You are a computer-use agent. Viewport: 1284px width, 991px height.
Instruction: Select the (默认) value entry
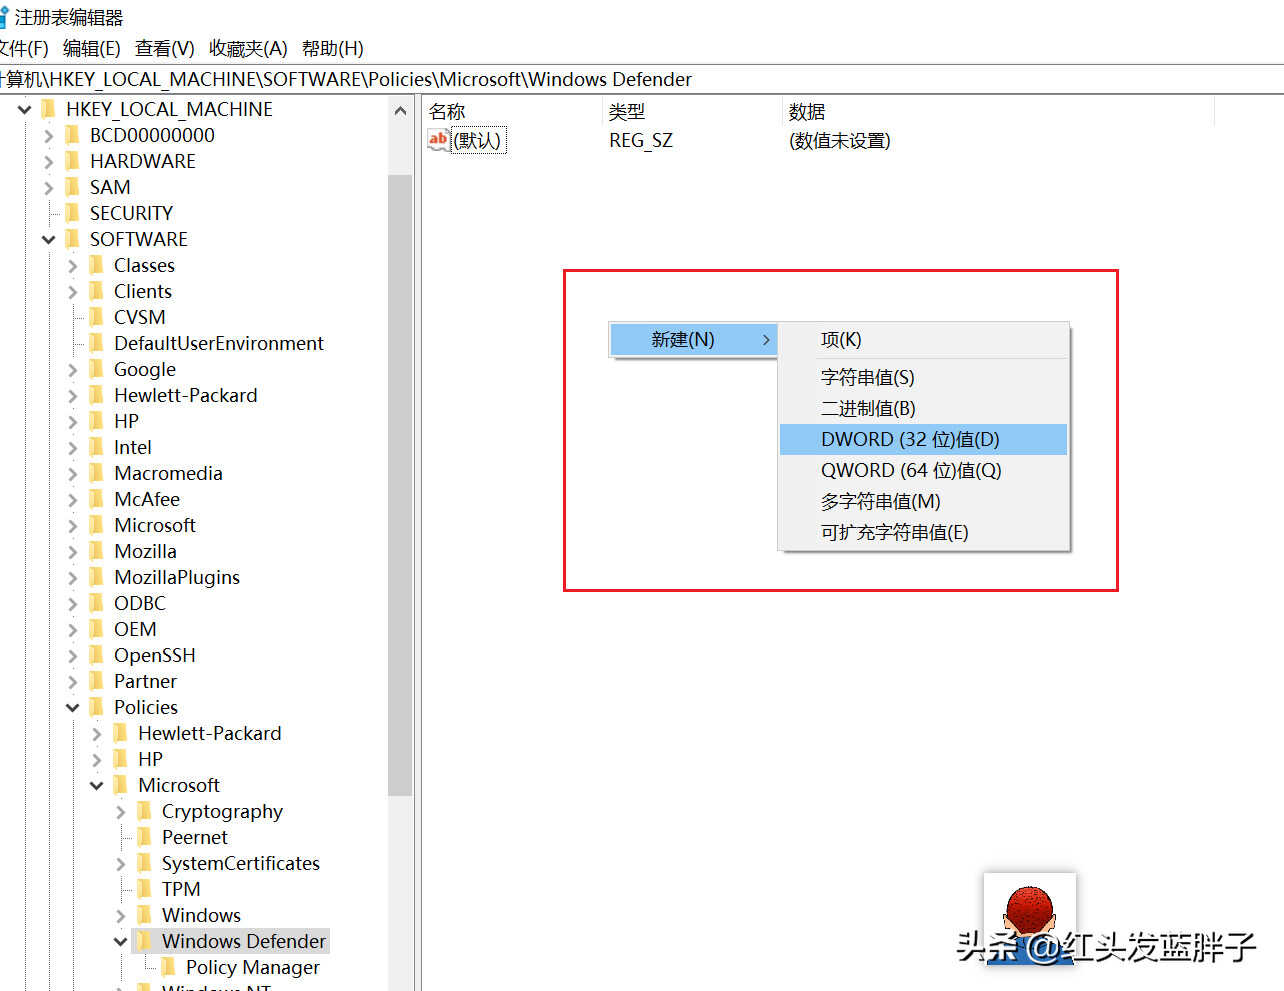tap(479, 140)
